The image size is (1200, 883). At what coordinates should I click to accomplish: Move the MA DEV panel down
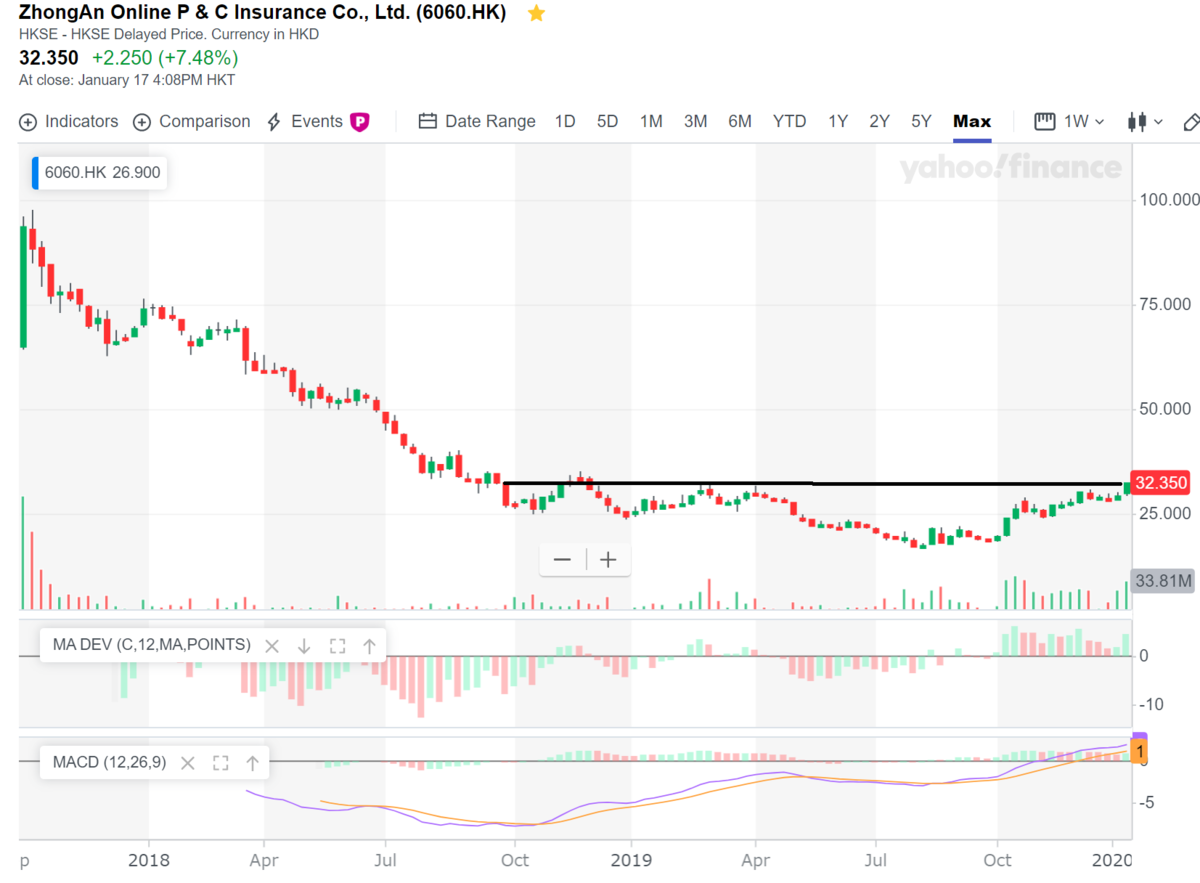click(x=304, y=645)
